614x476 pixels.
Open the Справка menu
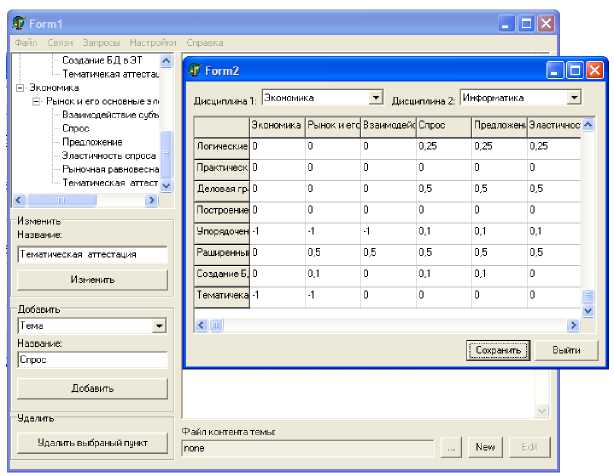pyautogui.click(x=205, y=43)
